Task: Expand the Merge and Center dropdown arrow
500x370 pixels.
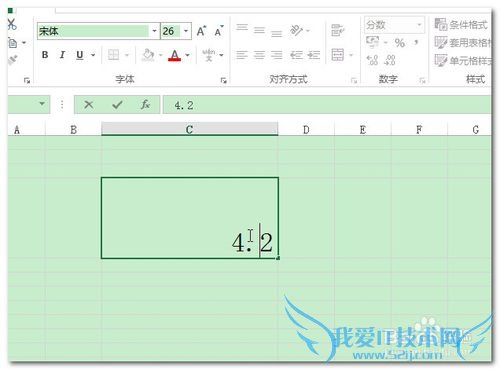Action: click(351, 55)
